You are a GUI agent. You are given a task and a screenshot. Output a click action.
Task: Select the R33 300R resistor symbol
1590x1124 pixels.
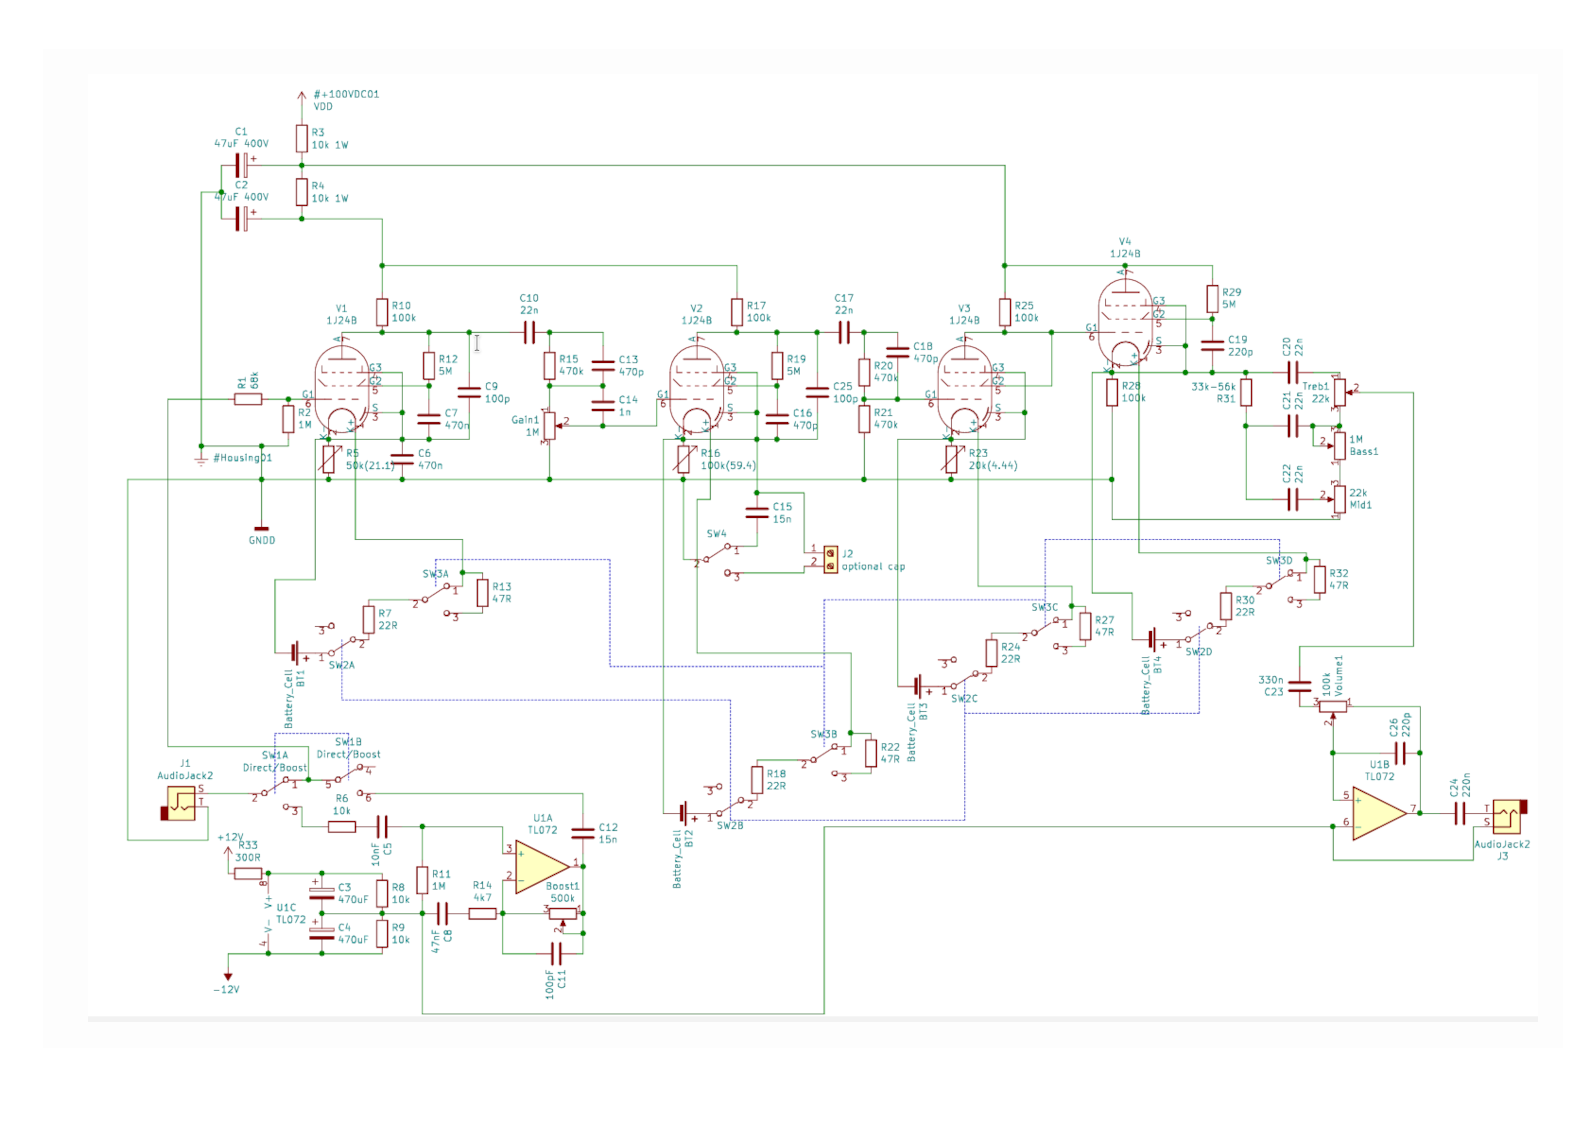[x=248, y=873]
